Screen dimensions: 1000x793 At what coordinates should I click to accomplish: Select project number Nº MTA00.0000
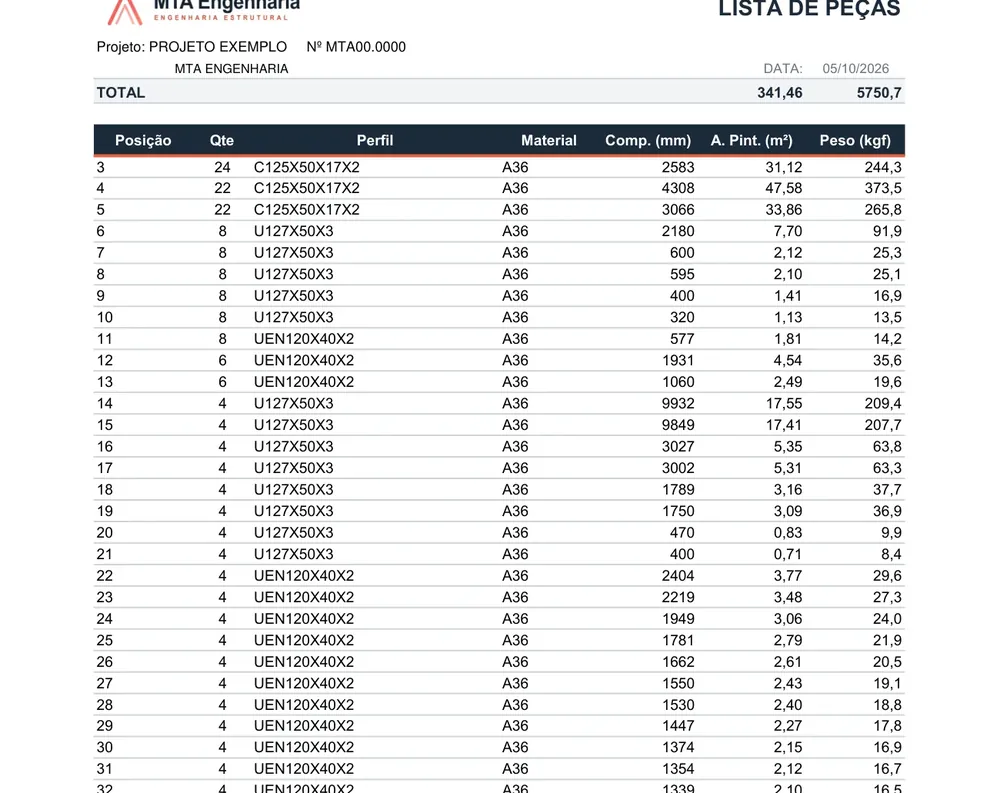pos(356,47)
